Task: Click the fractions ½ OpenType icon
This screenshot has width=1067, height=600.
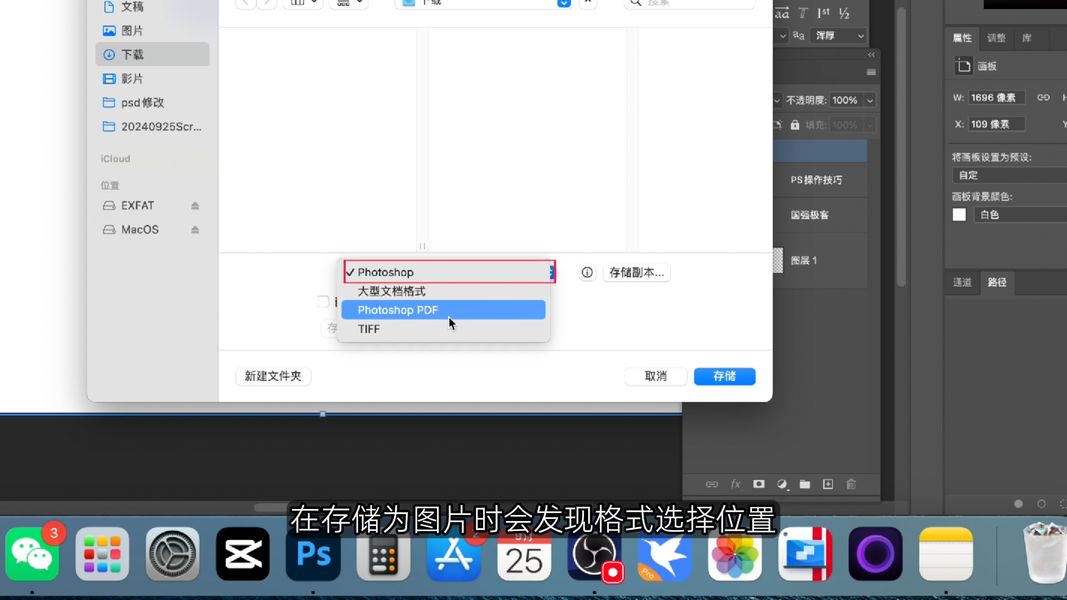Action: [x=844, y=13]
